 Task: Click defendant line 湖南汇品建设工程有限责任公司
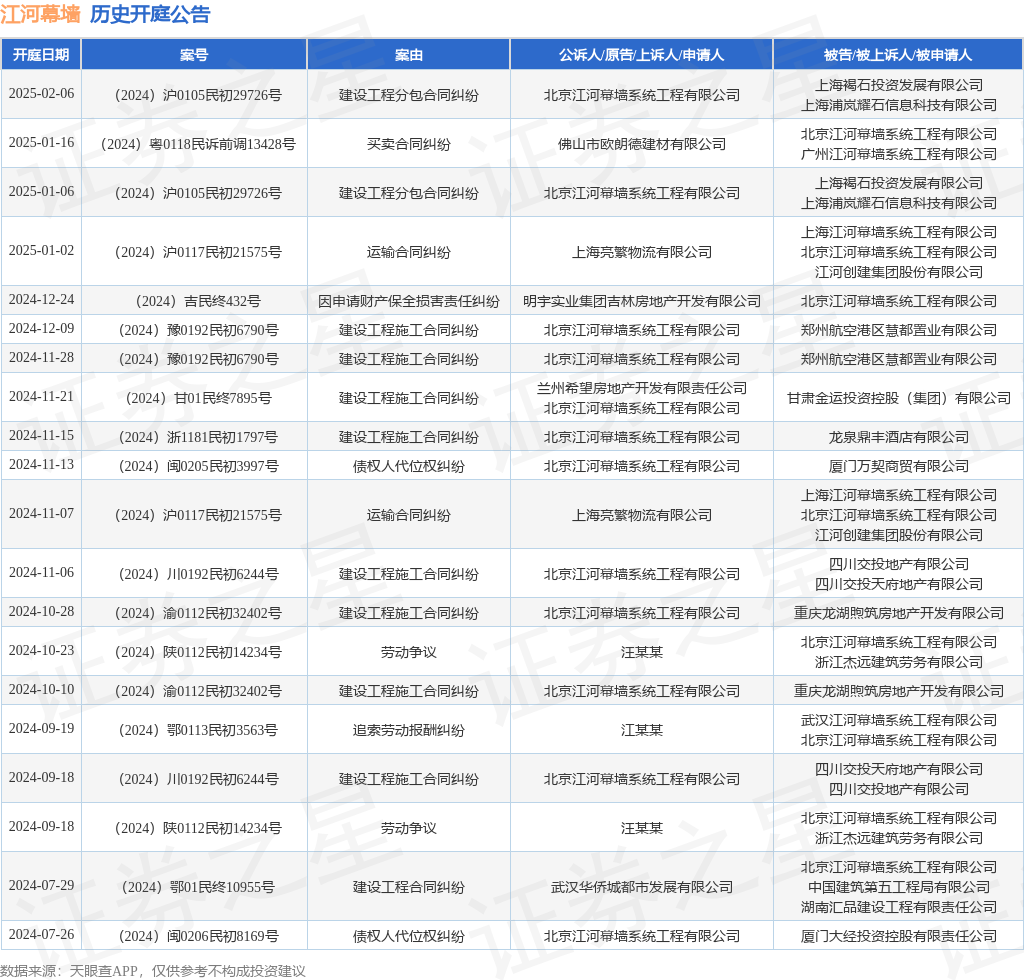click(899, 907)
